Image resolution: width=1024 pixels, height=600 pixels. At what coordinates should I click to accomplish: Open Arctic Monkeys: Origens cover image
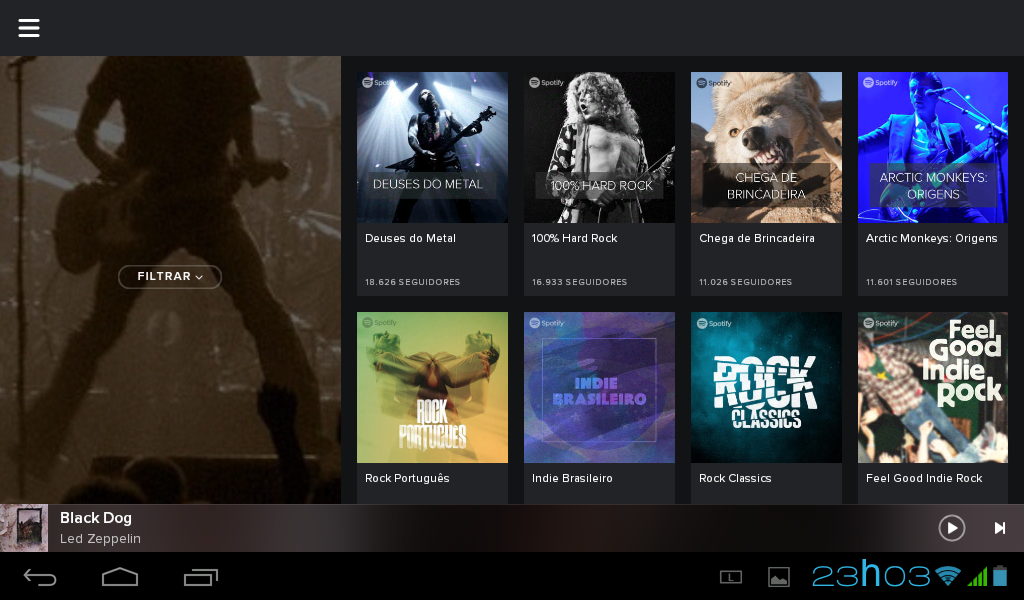coord(933,148)
